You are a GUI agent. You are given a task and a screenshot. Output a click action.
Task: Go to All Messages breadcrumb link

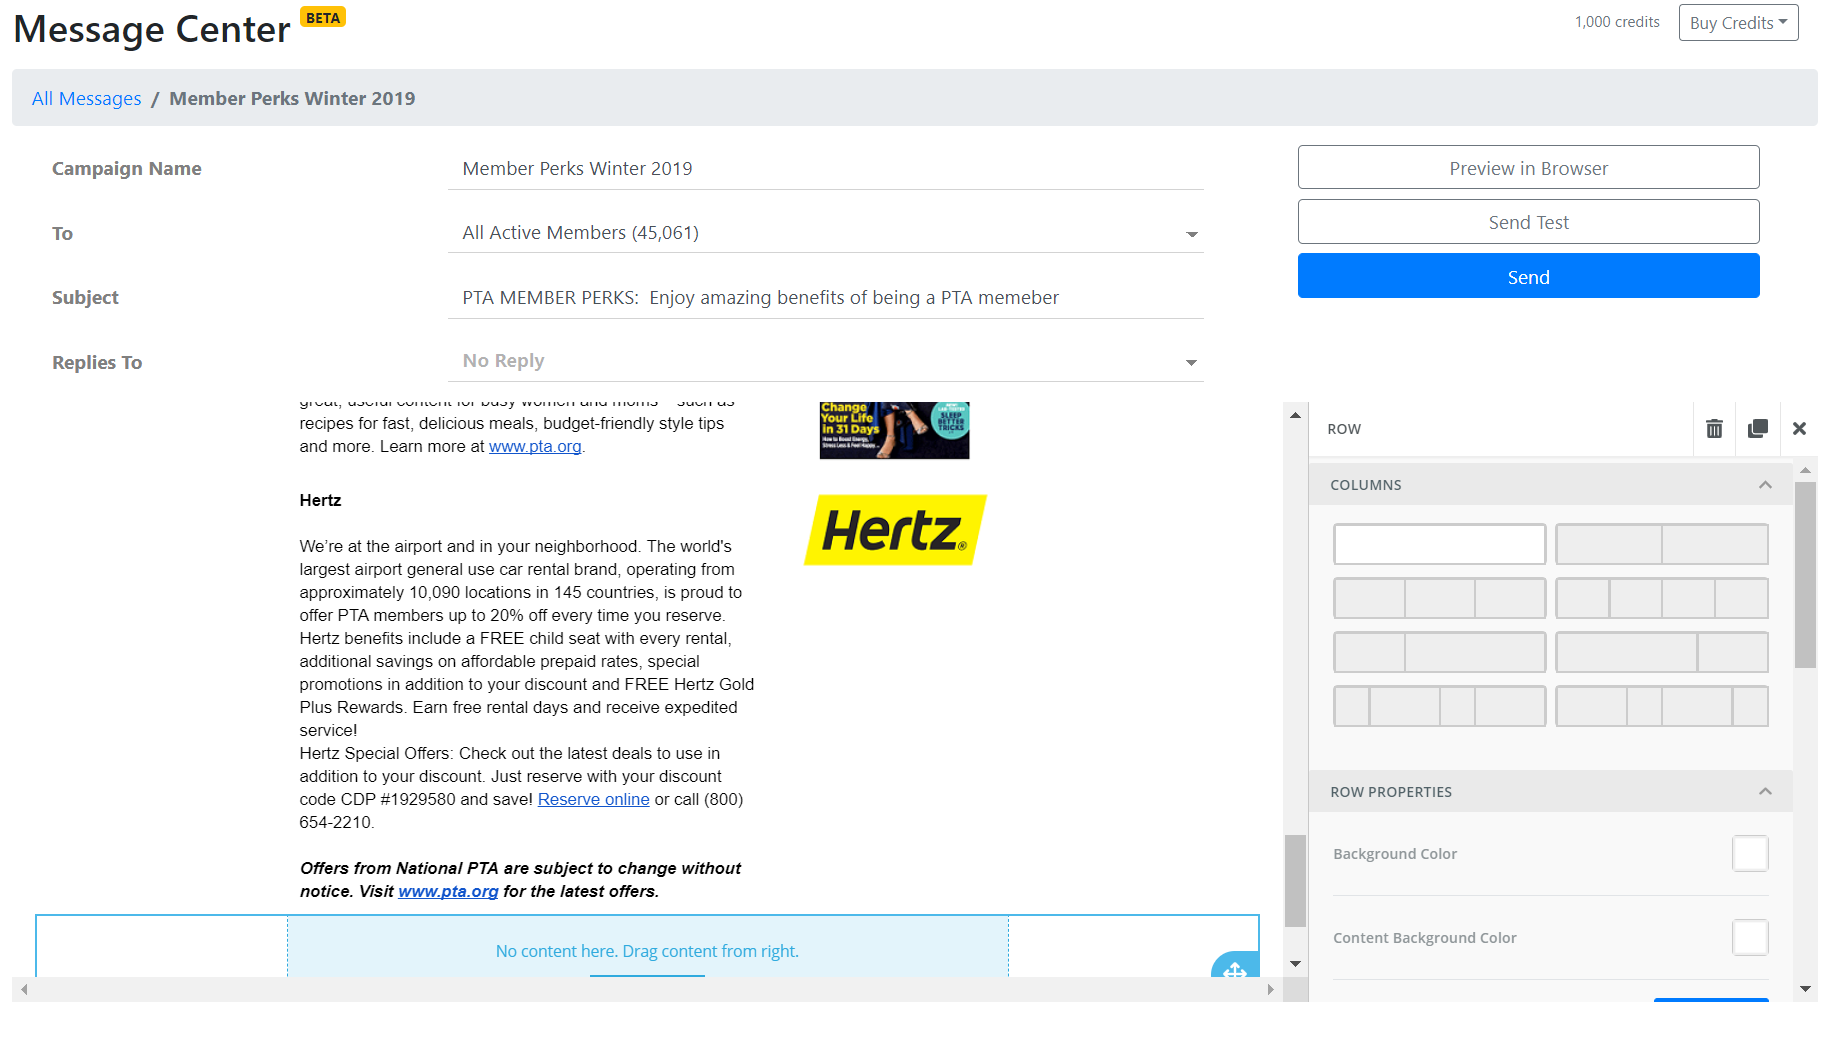click(x=87, y=99)
